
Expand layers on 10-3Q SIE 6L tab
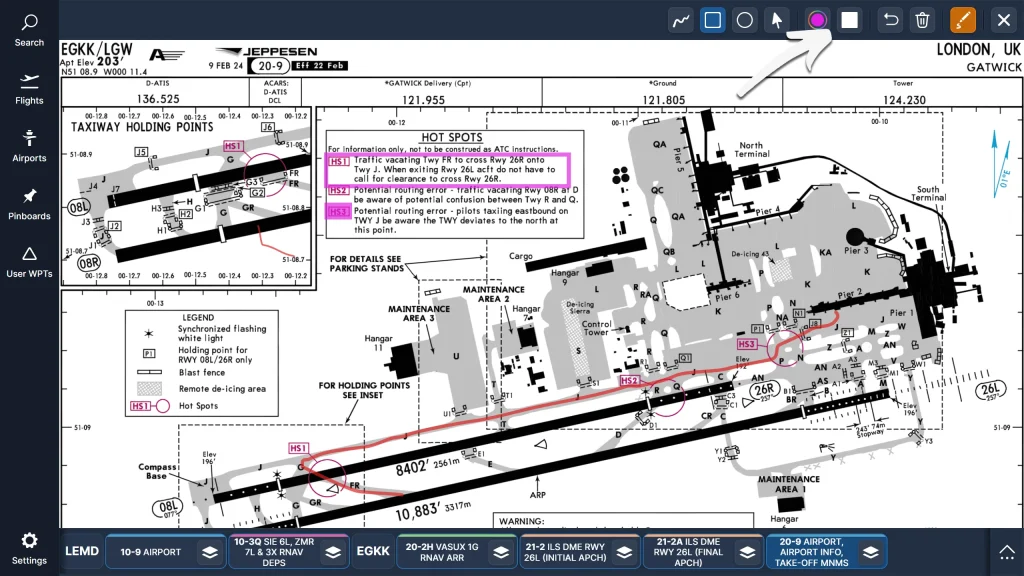333,552
